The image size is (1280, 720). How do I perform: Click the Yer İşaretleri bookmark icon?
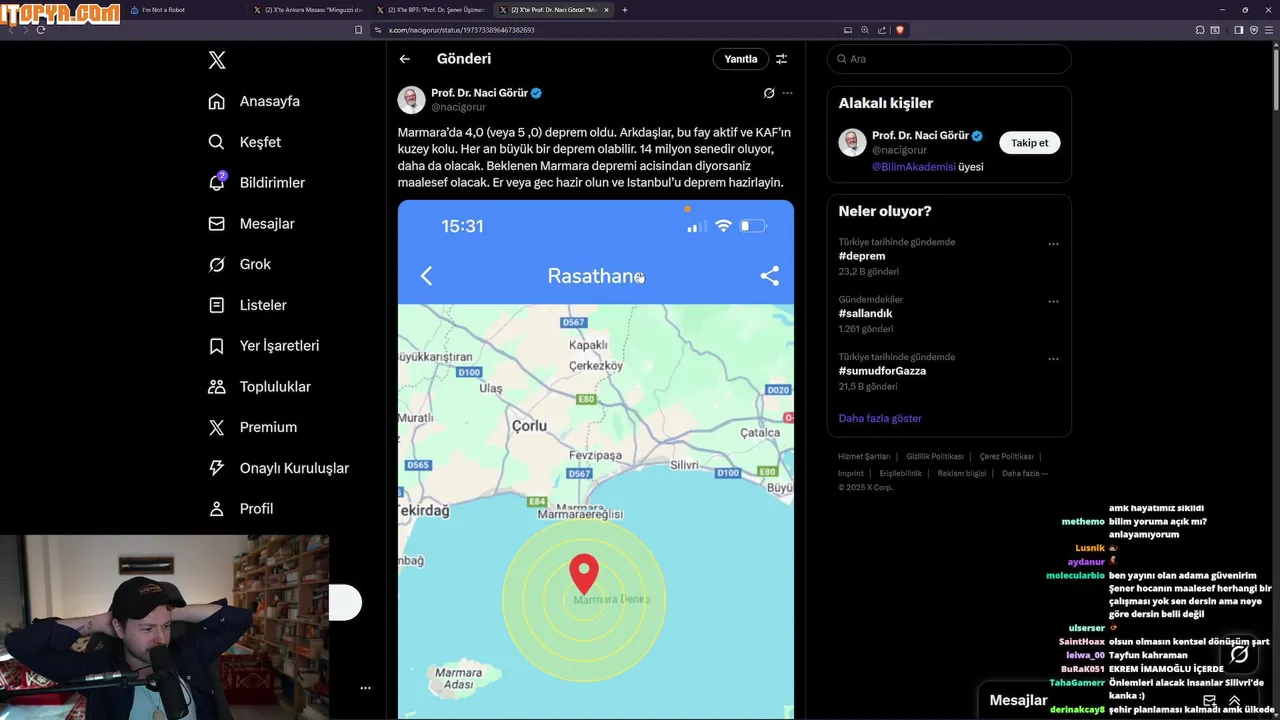pyautogui.click(x=216, y=346)
